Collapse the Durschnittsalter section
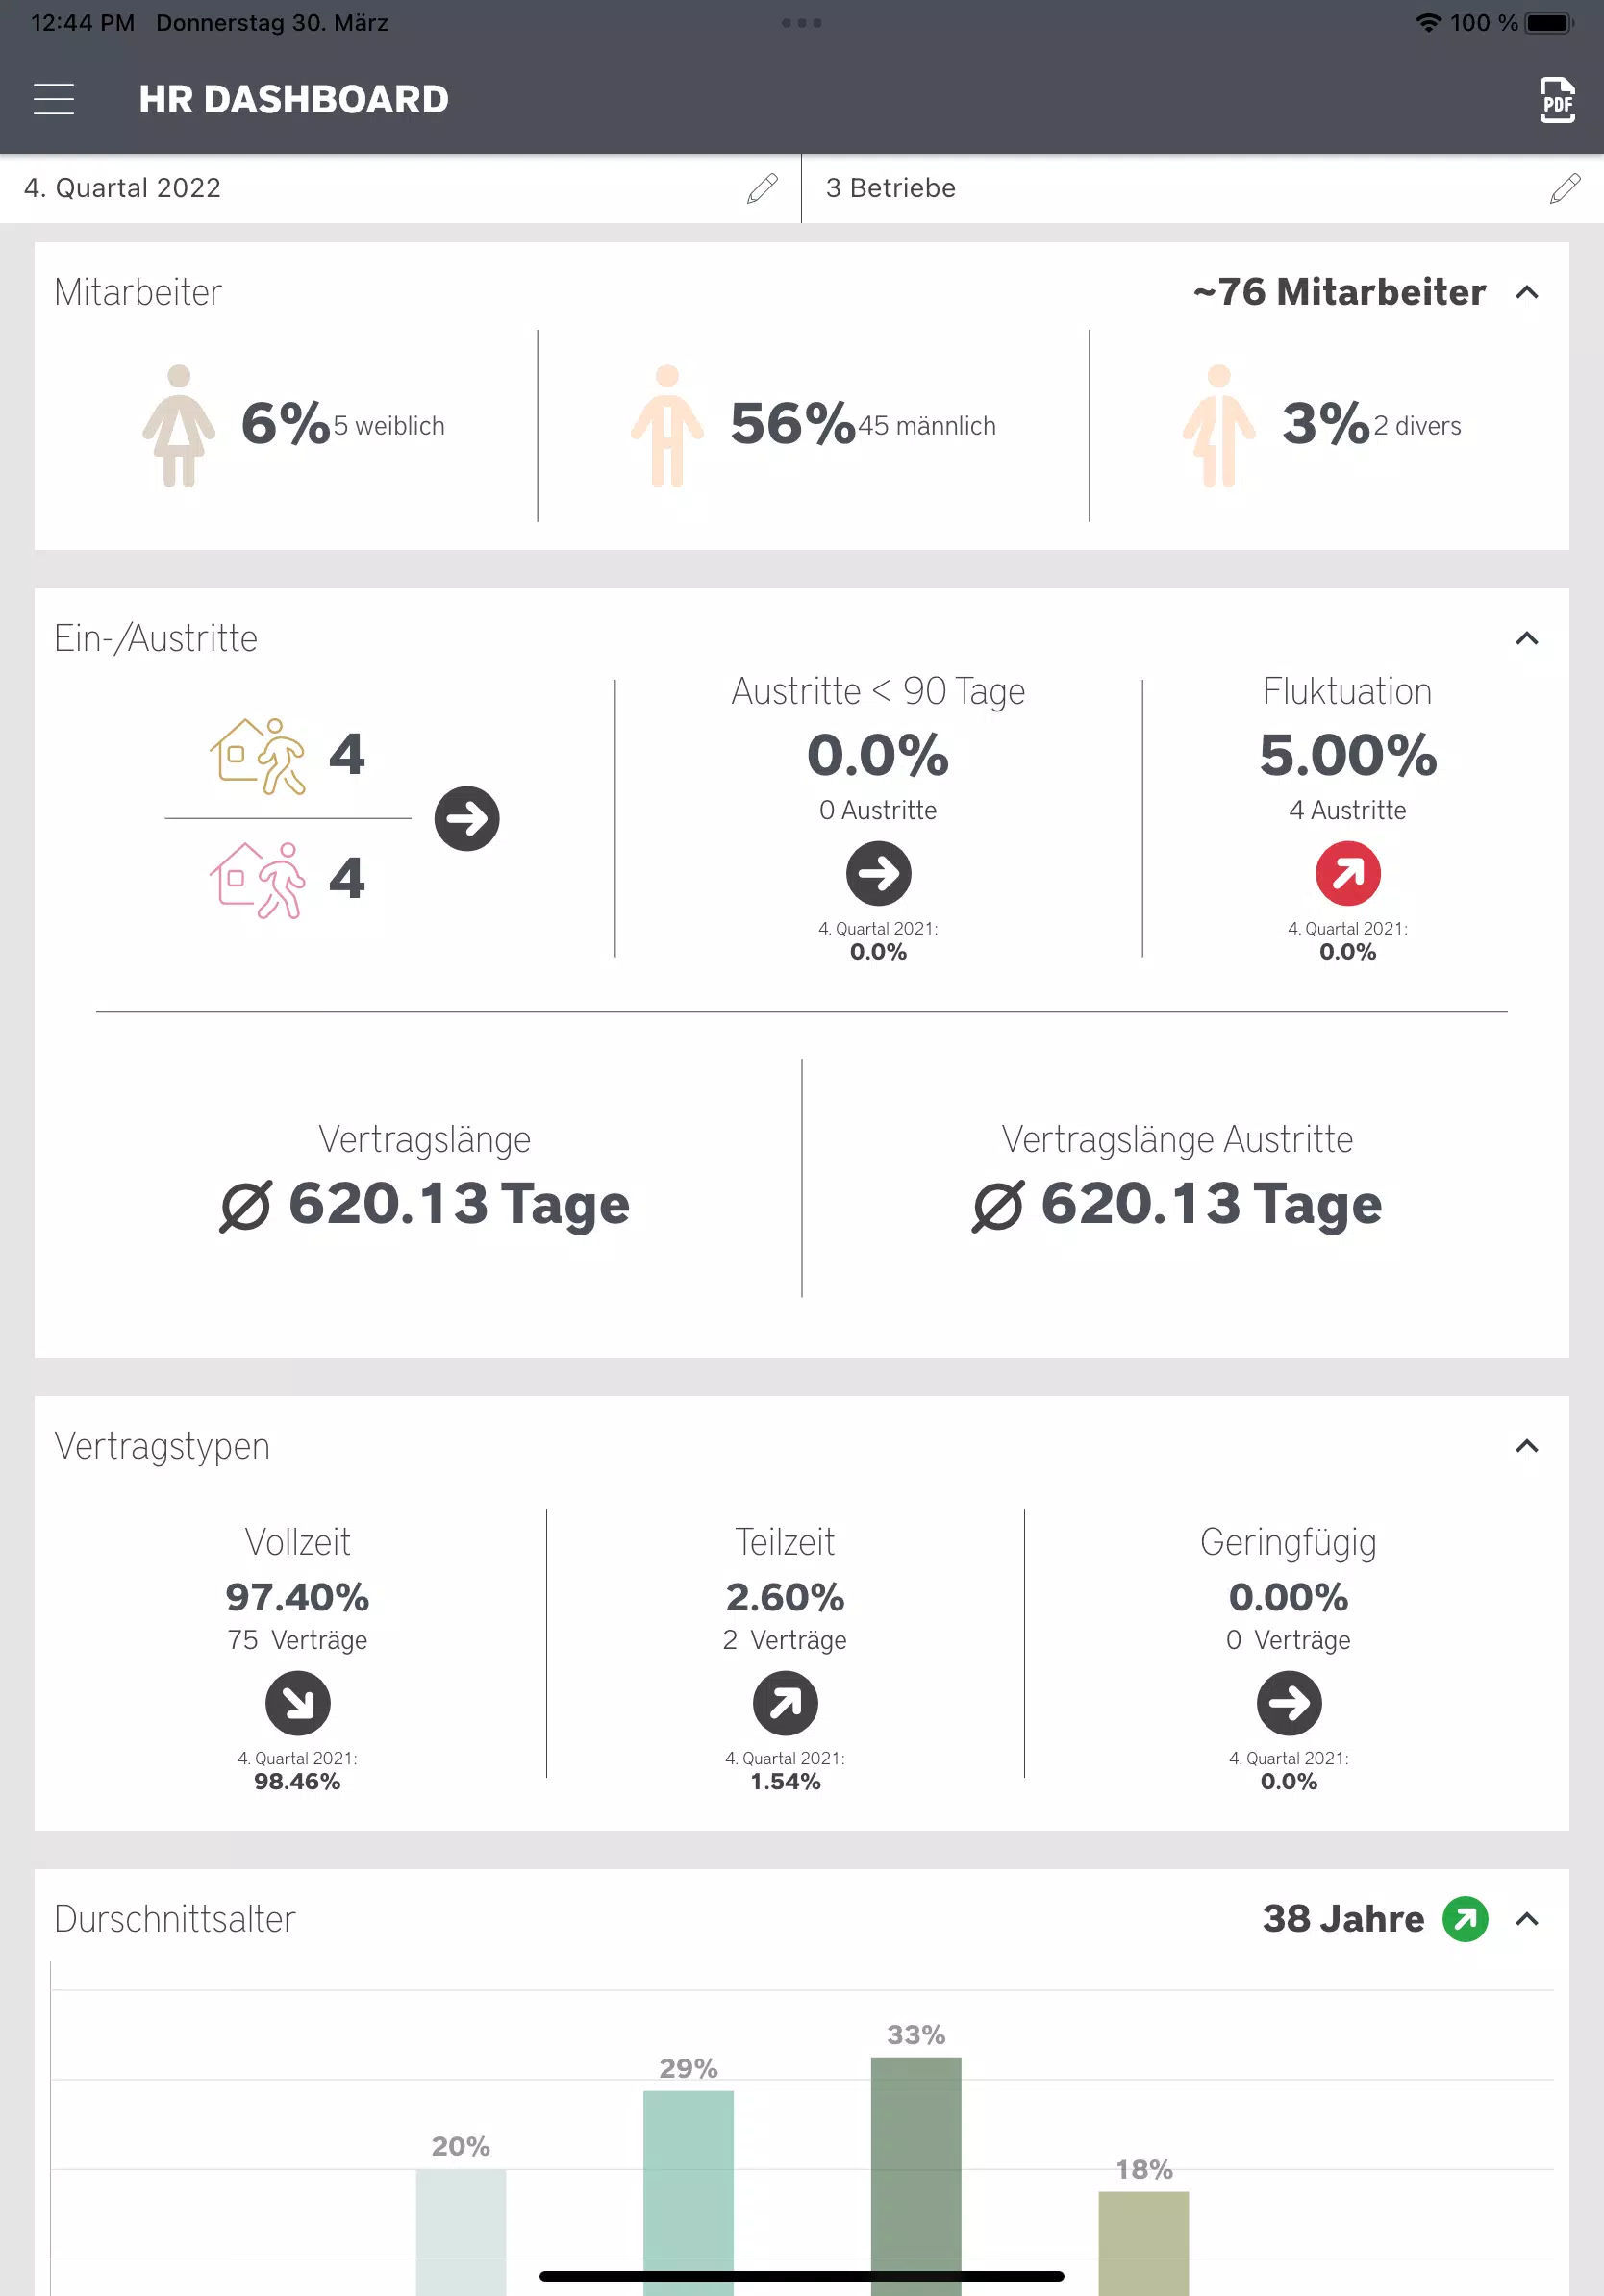 click(x=1526, y=1919)
